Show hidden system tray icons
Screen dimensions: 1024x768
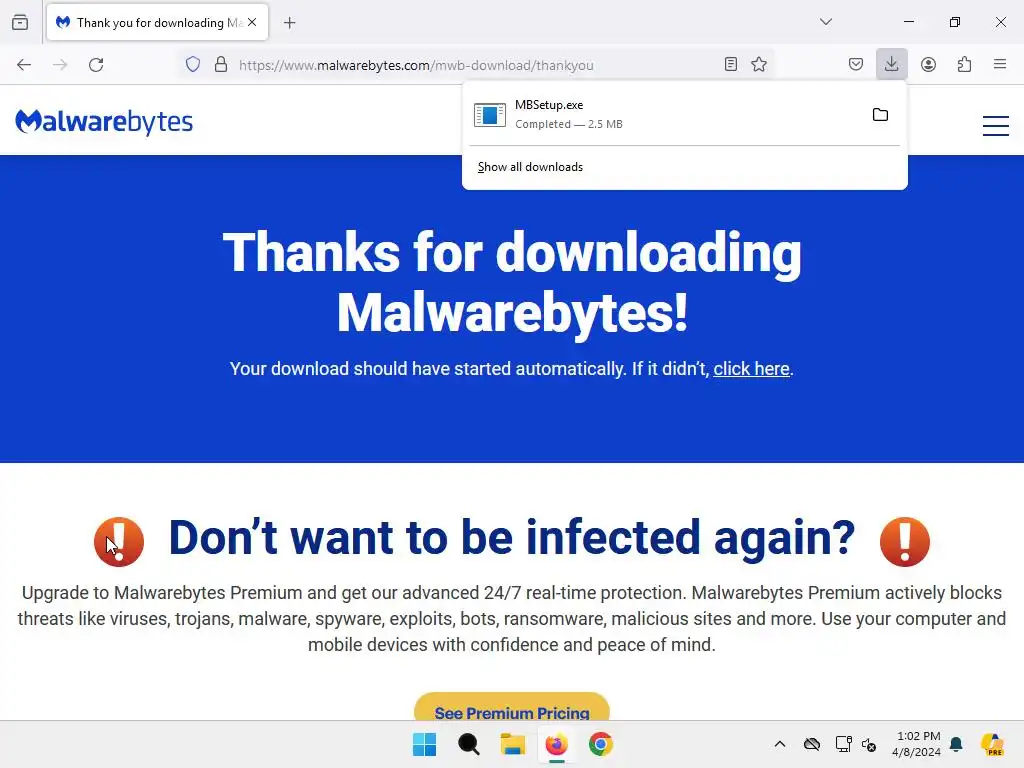pyautogui.click(x=780, y=744)
